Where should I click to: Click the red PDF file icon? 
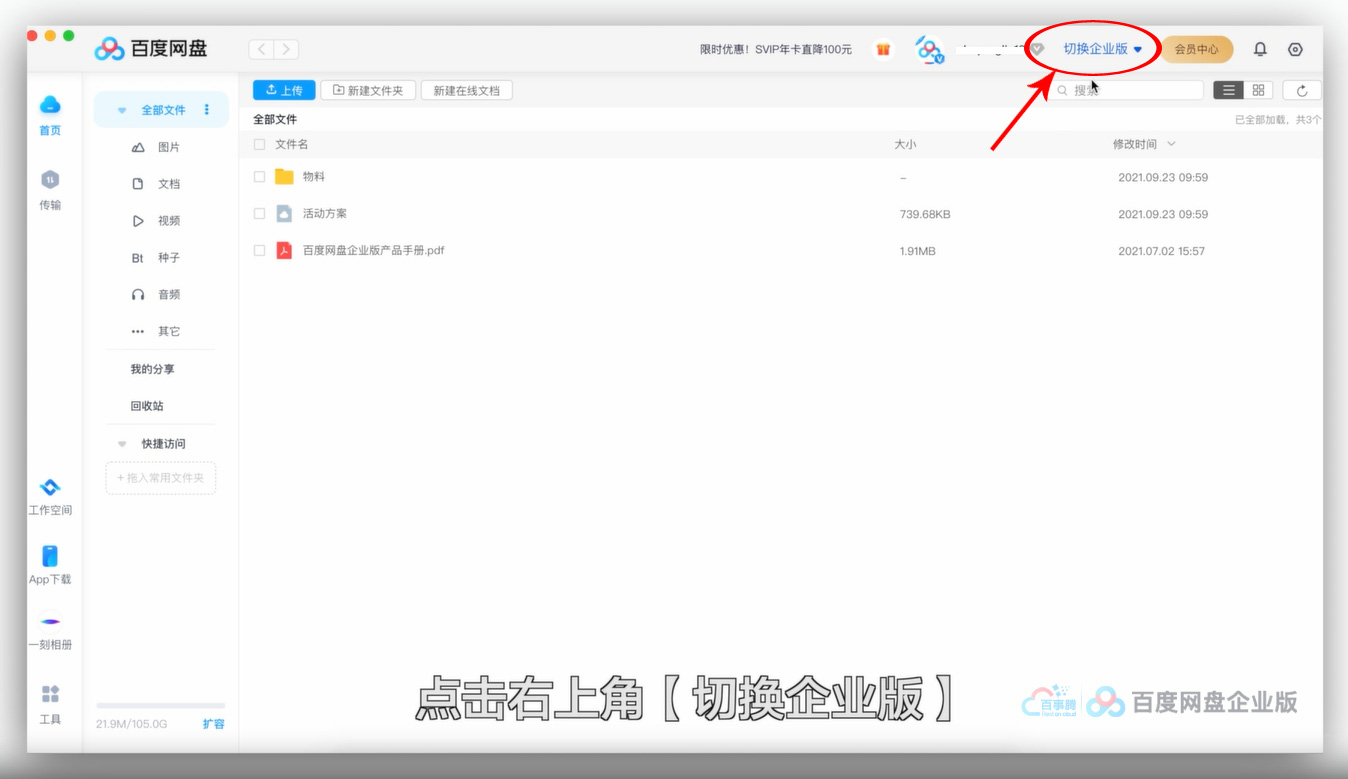(x=284, y=251)
